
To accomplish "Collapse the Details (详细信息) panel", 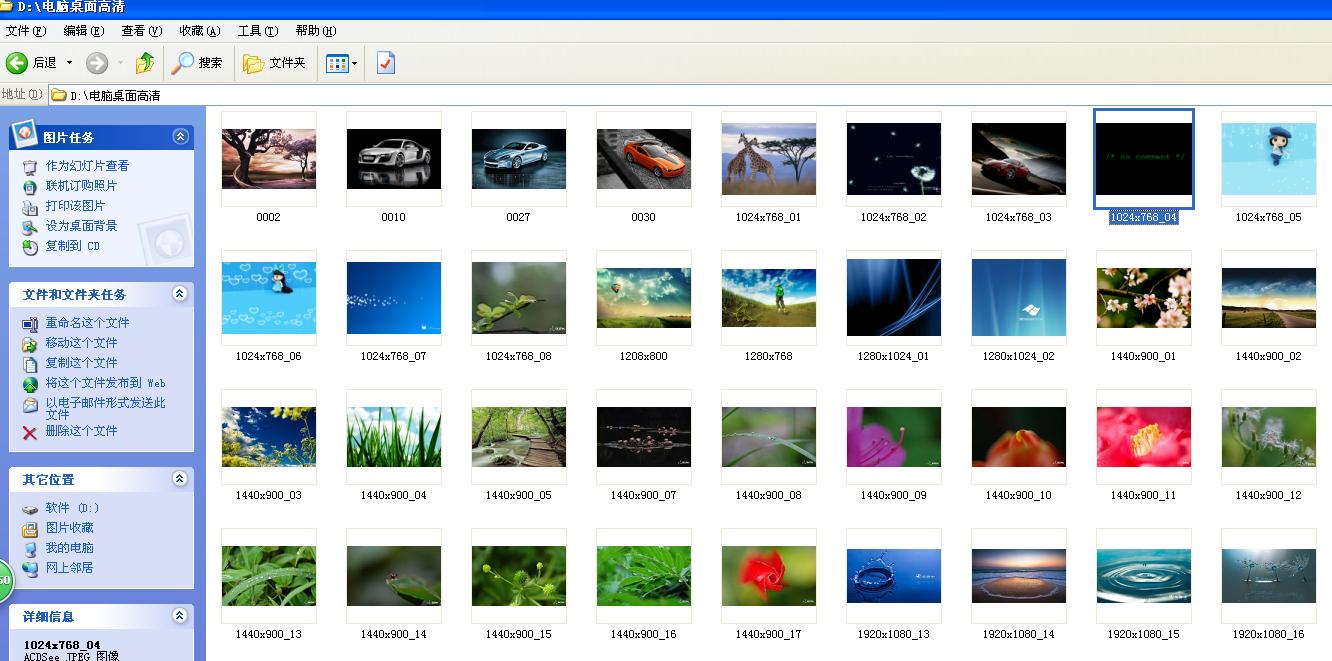I will coord(180,616).
